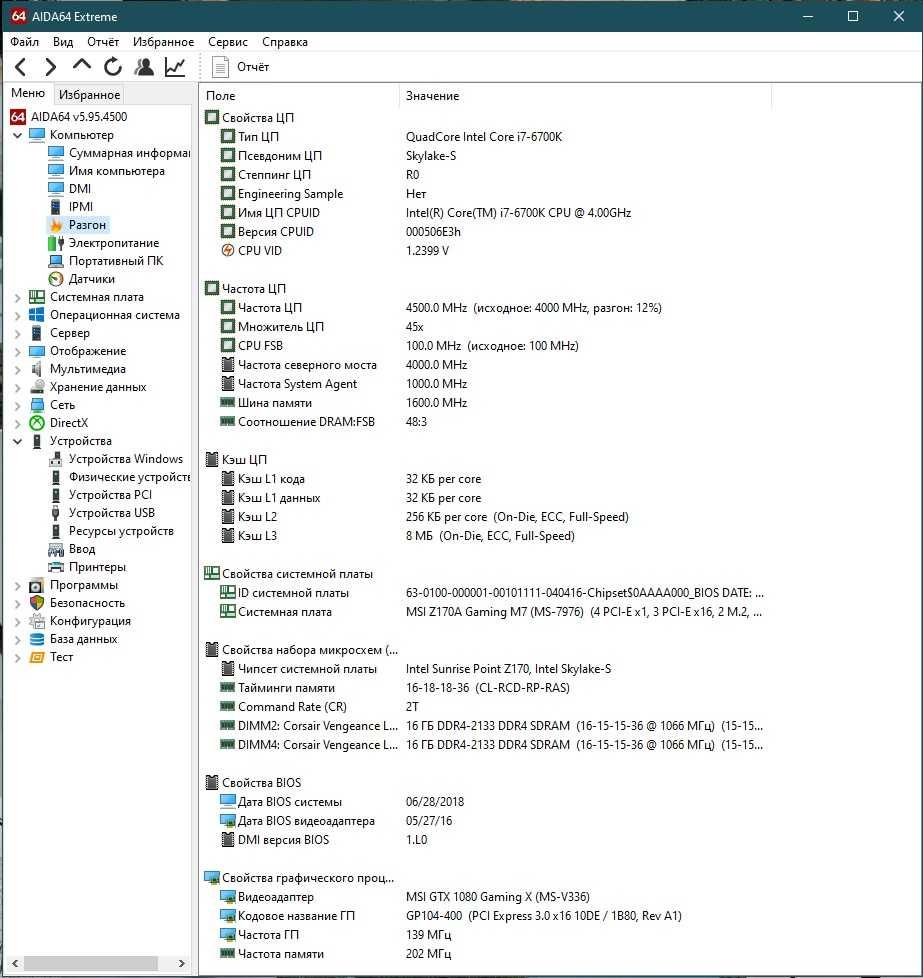This screenshot has height=978, width=923.
Task: Select the Множитель ЦП row
Action: pos(486,327)
